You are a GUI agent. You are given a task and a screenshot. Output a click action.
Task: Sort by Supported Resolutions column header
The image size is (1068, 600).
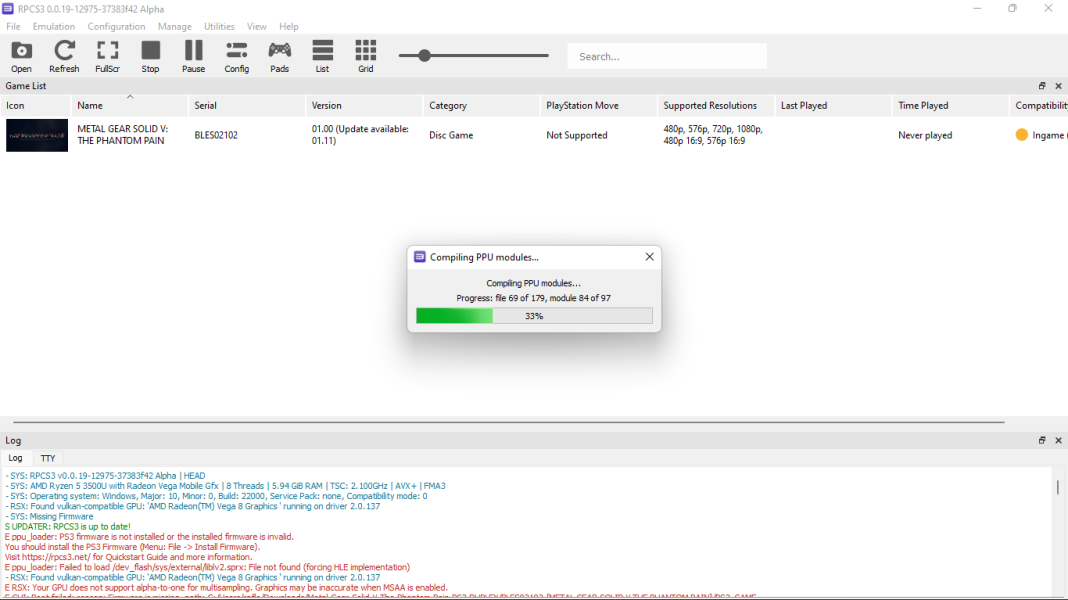tap(715, 106)
